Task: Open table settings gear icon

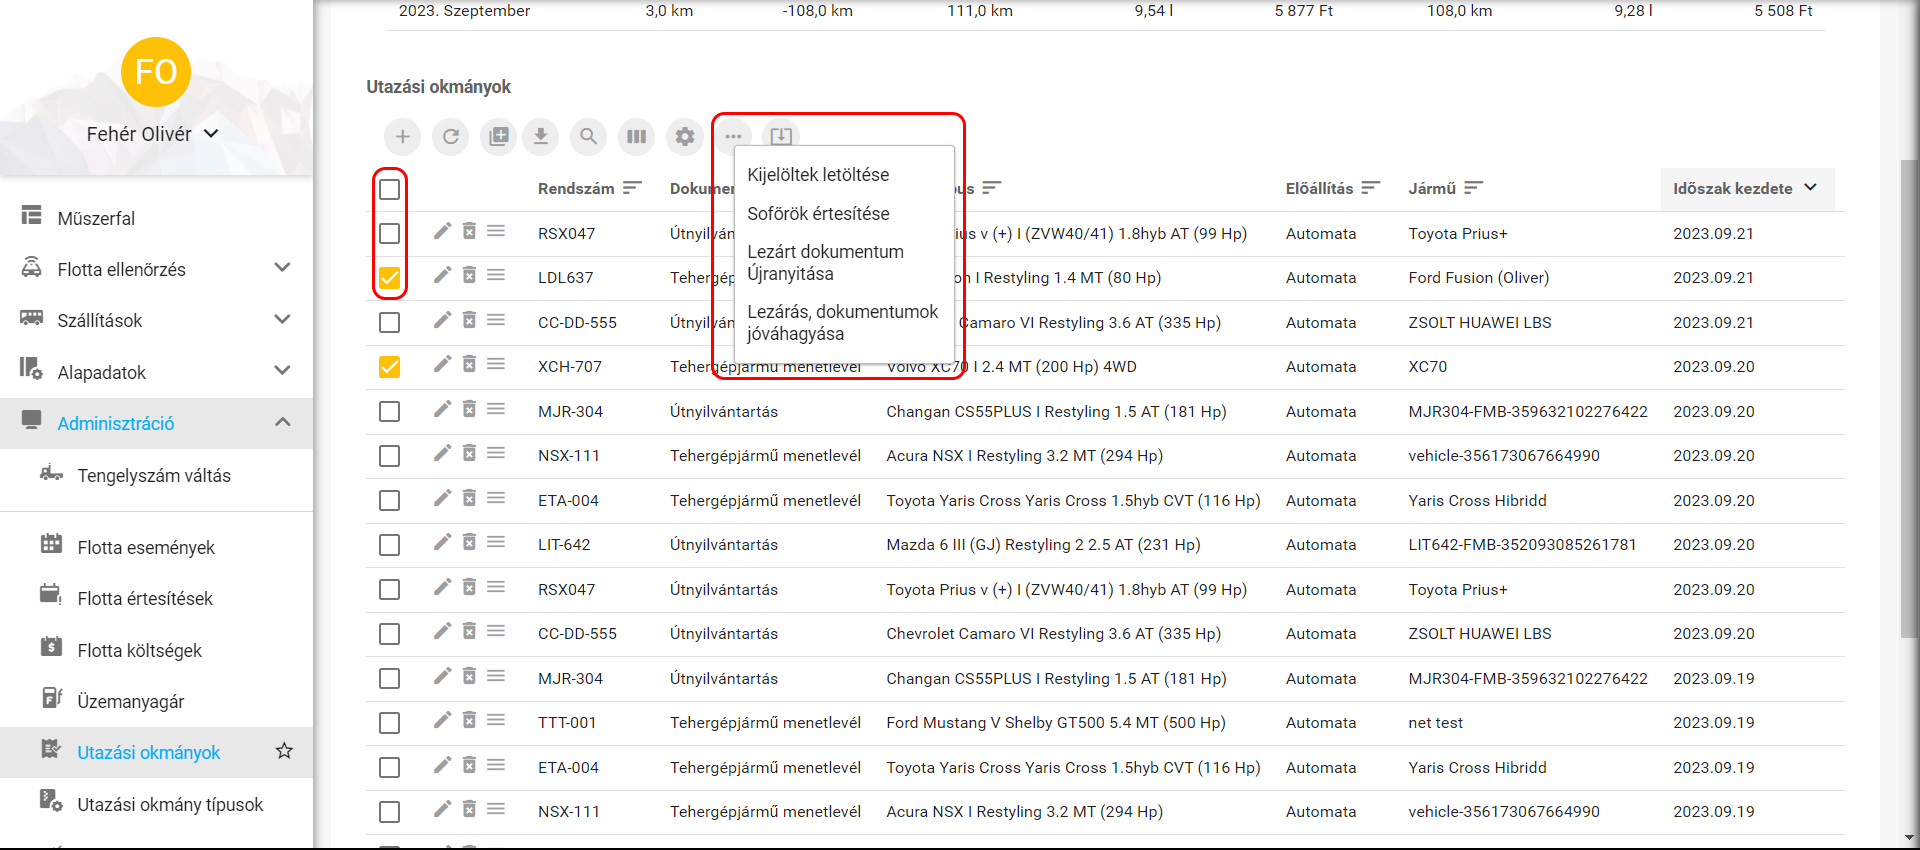Action: click(684, 137)
